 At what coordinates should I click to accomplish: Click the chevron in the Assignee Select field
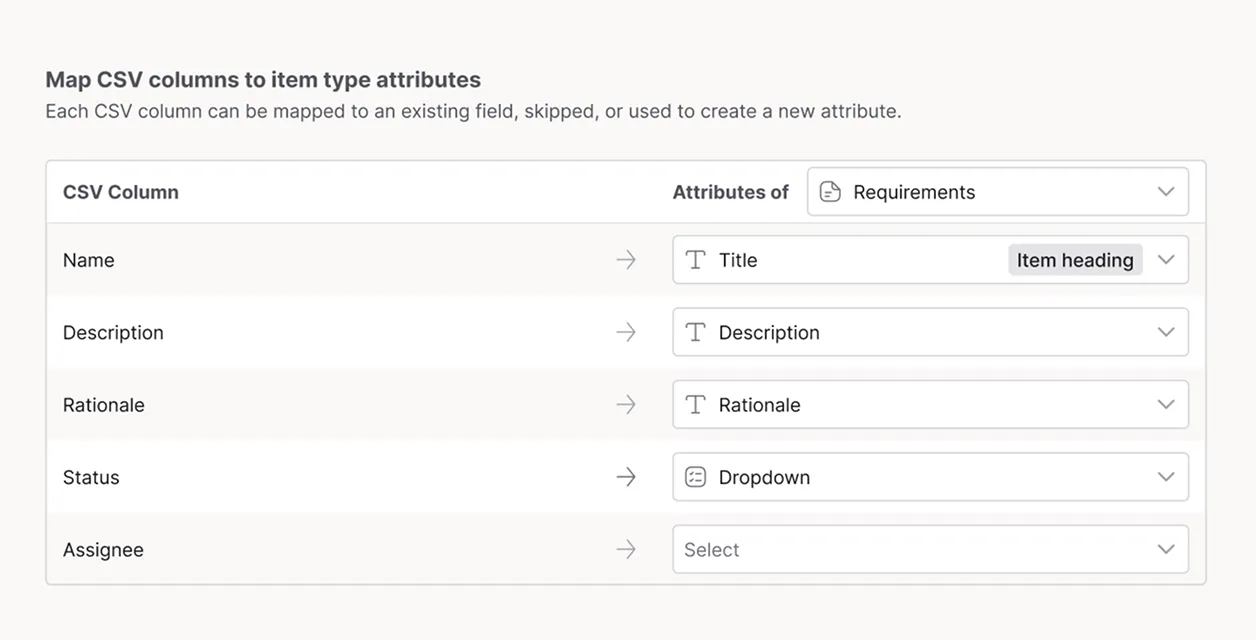[1166, 550]
